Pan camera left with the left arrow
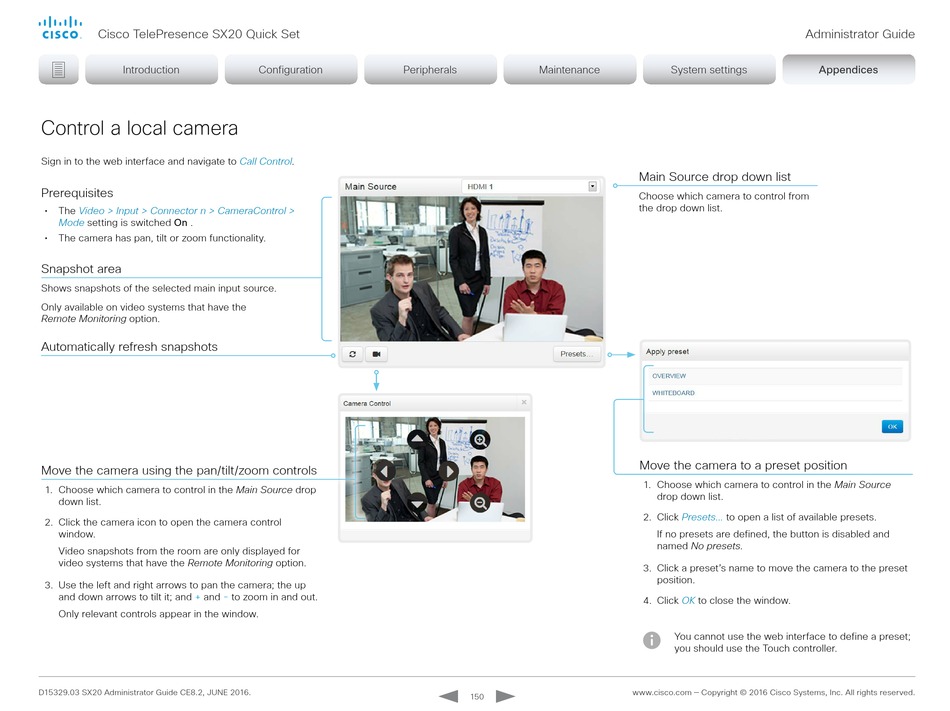The image size is (950, 711). tap(384, 471)
